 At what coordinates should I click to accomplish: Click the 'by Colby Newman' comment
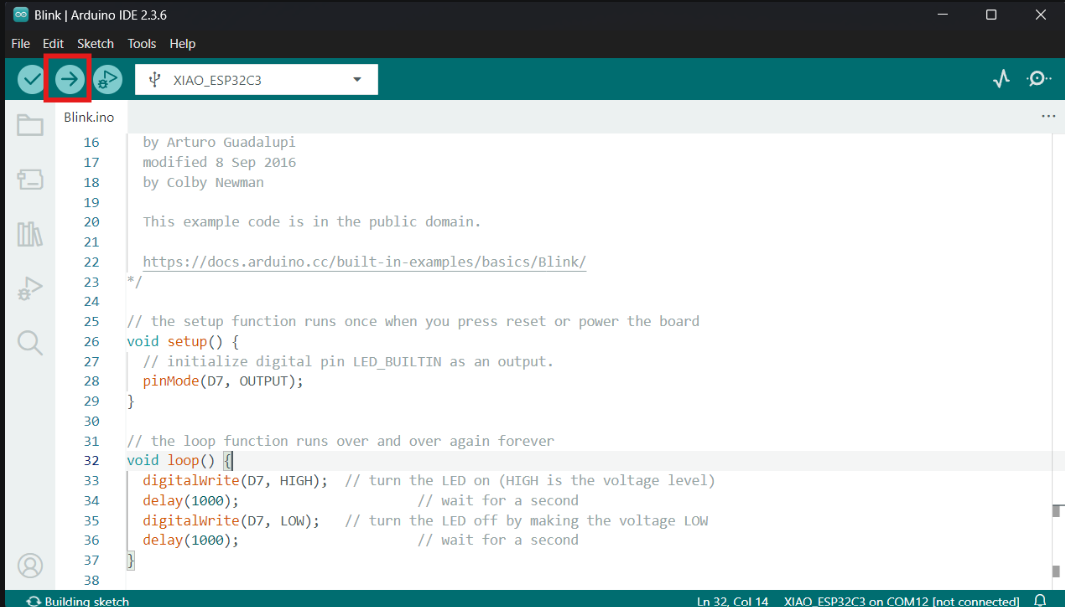point(203,182)
